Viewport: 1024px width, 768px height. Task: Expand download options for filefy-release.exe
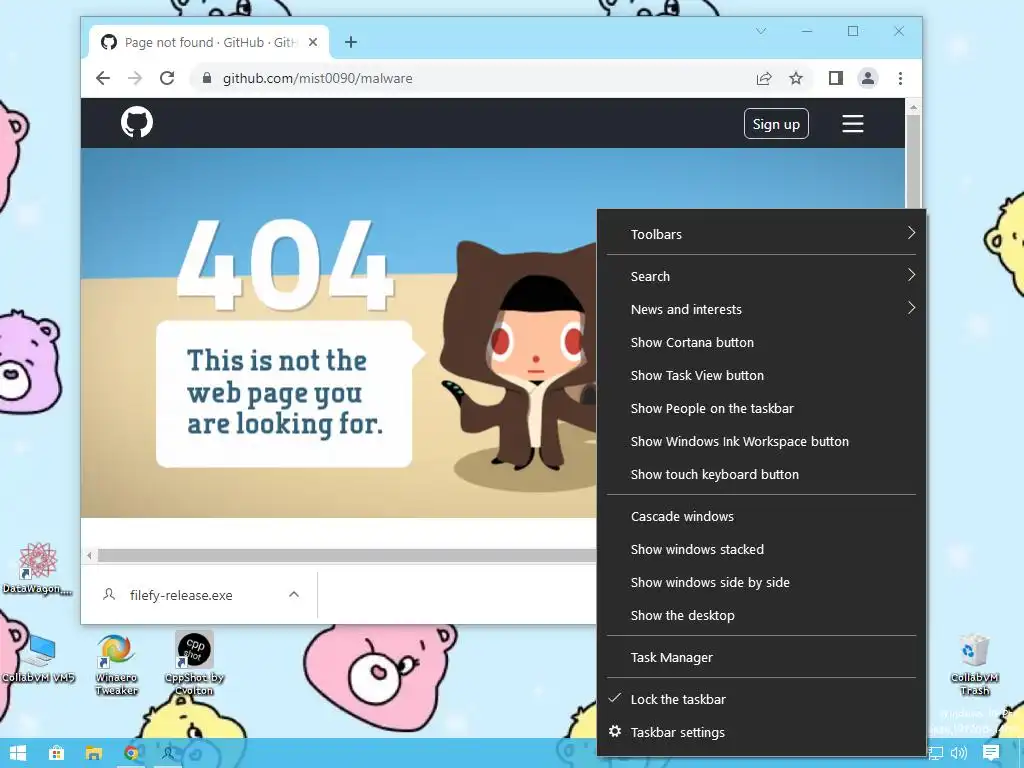294,594
